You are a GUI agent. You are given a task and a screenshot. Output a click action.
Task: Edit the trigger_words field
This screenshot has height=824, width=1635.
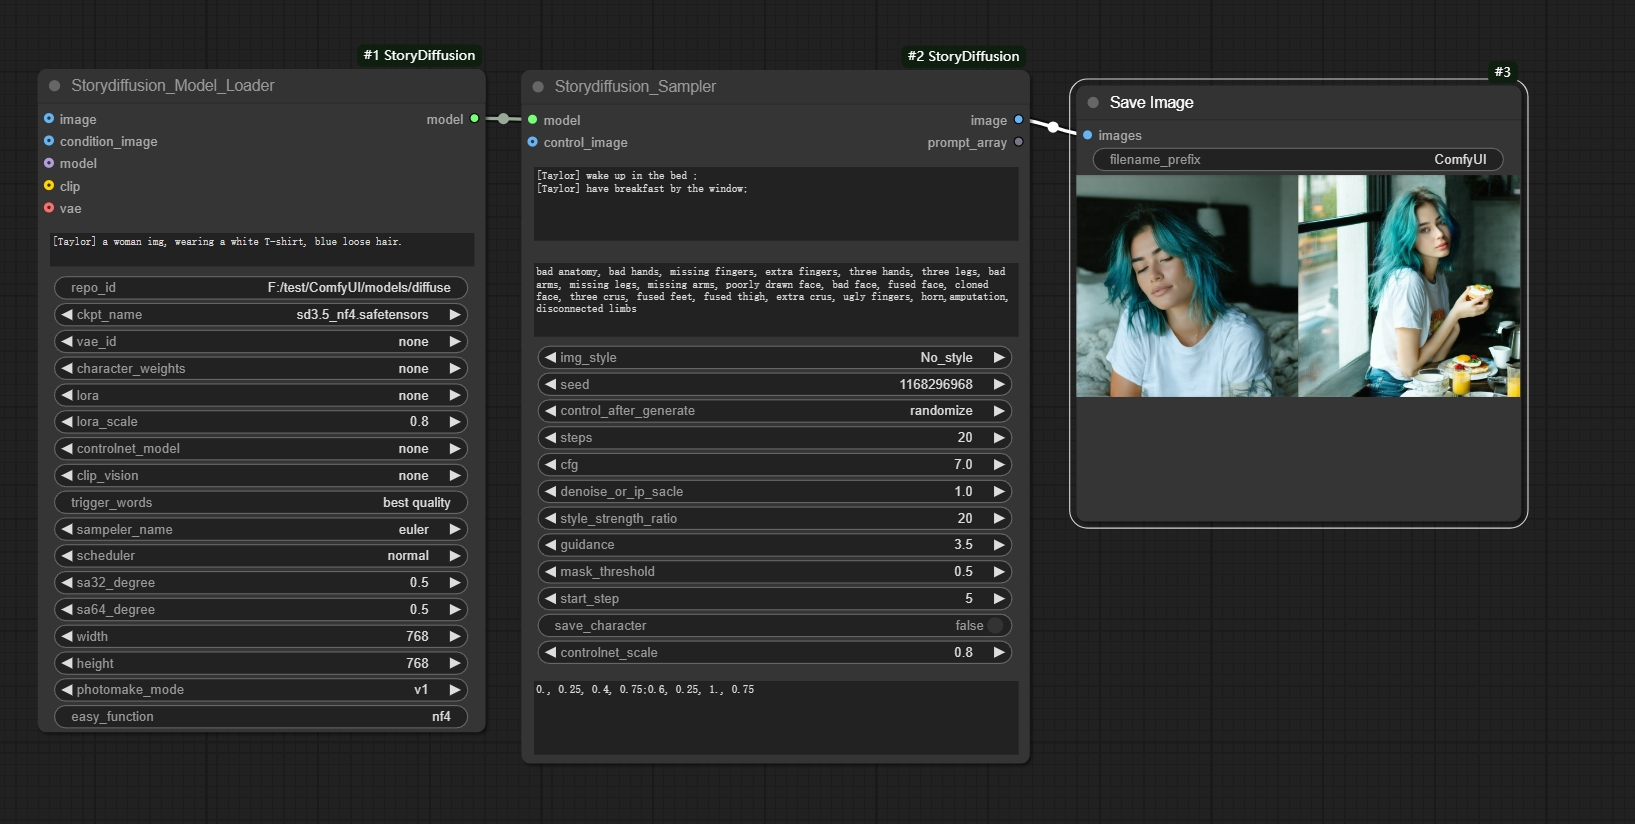point(260,503)
